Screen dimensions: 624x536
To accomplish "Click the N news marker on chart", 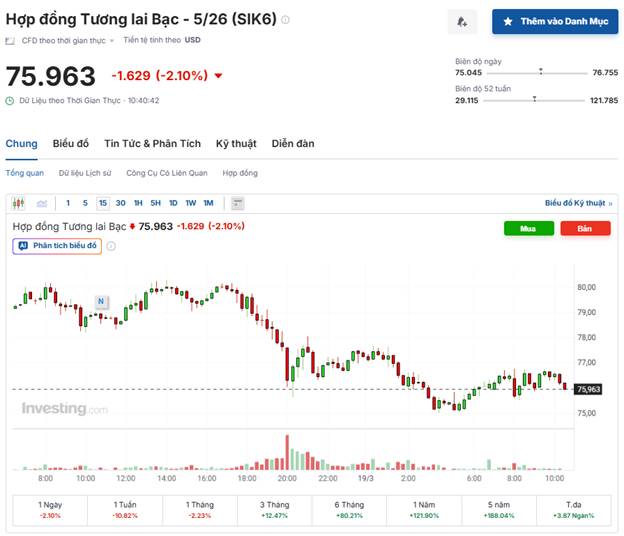I will point(101,301).
